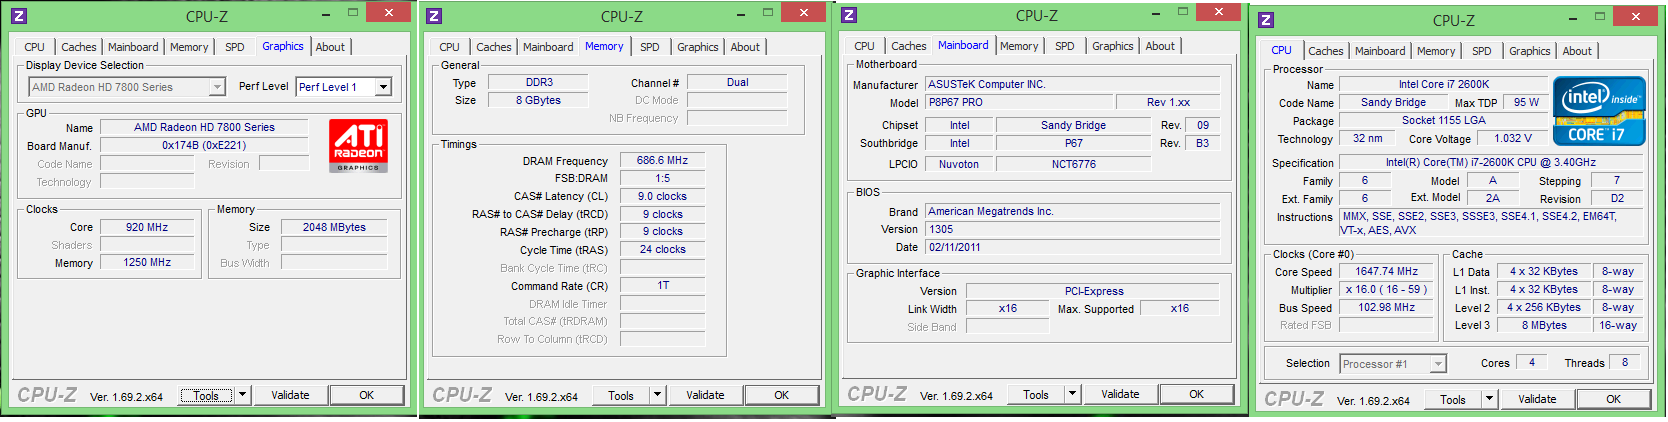
Task: Click the Level 3 cache value 8 MBytes
Action: click(1544, 325)
